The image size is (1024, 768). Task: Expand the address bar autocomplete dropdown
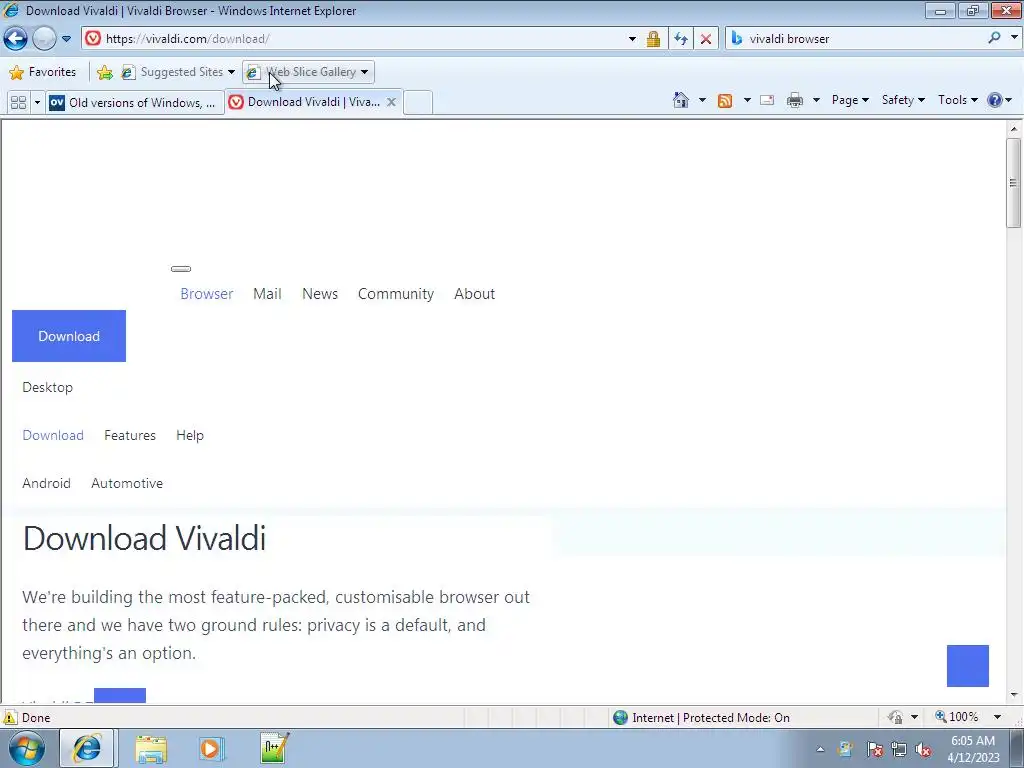(x=632, y=39)
